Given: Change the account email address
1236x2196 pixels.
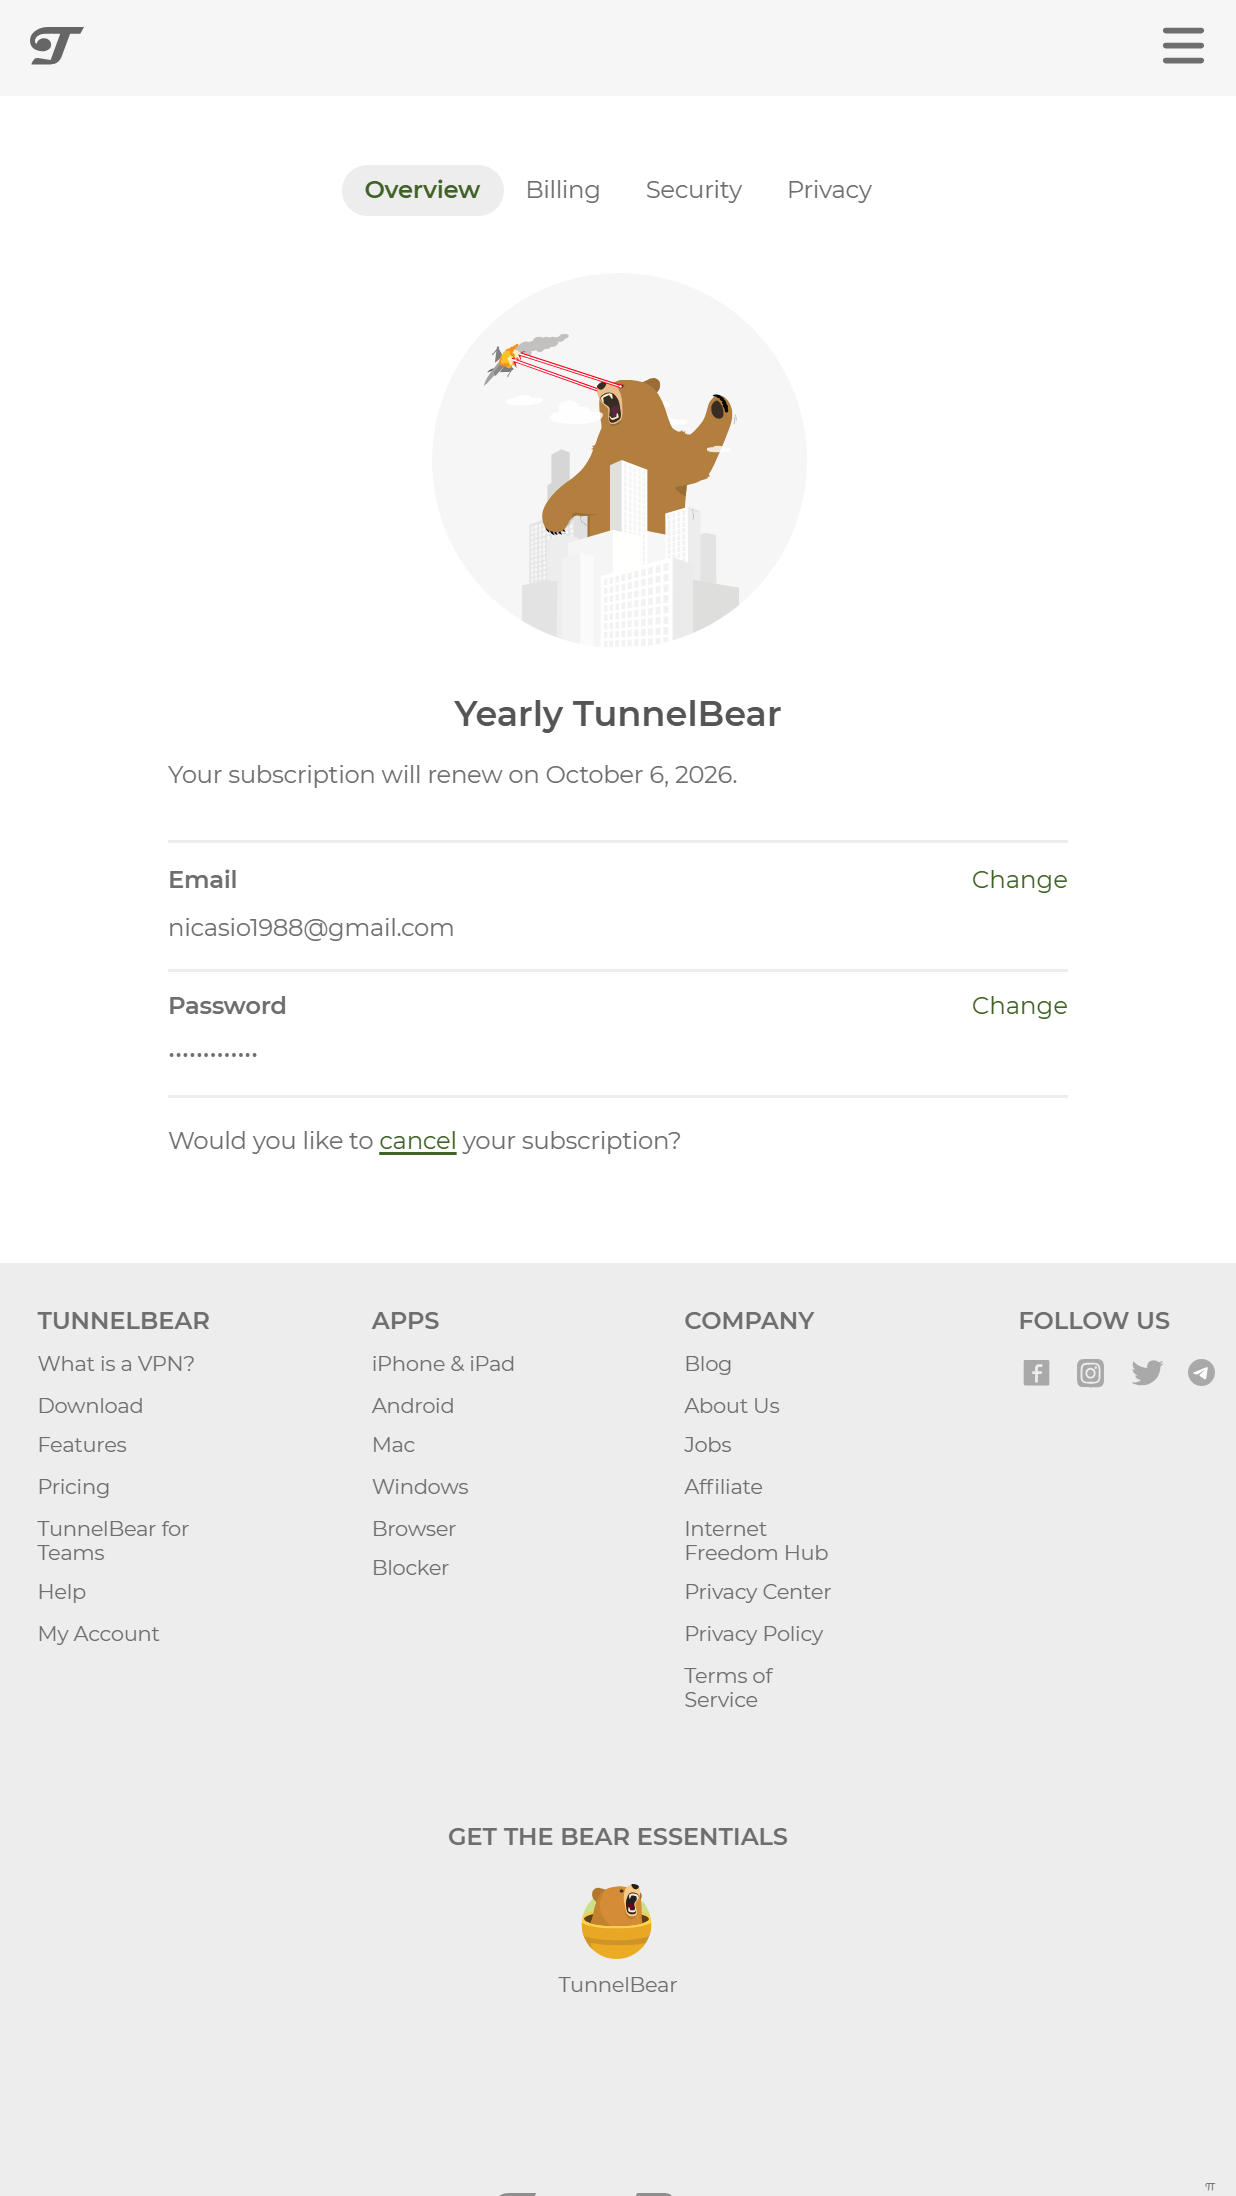Looking at the screenshot, I should (1019, 880).
